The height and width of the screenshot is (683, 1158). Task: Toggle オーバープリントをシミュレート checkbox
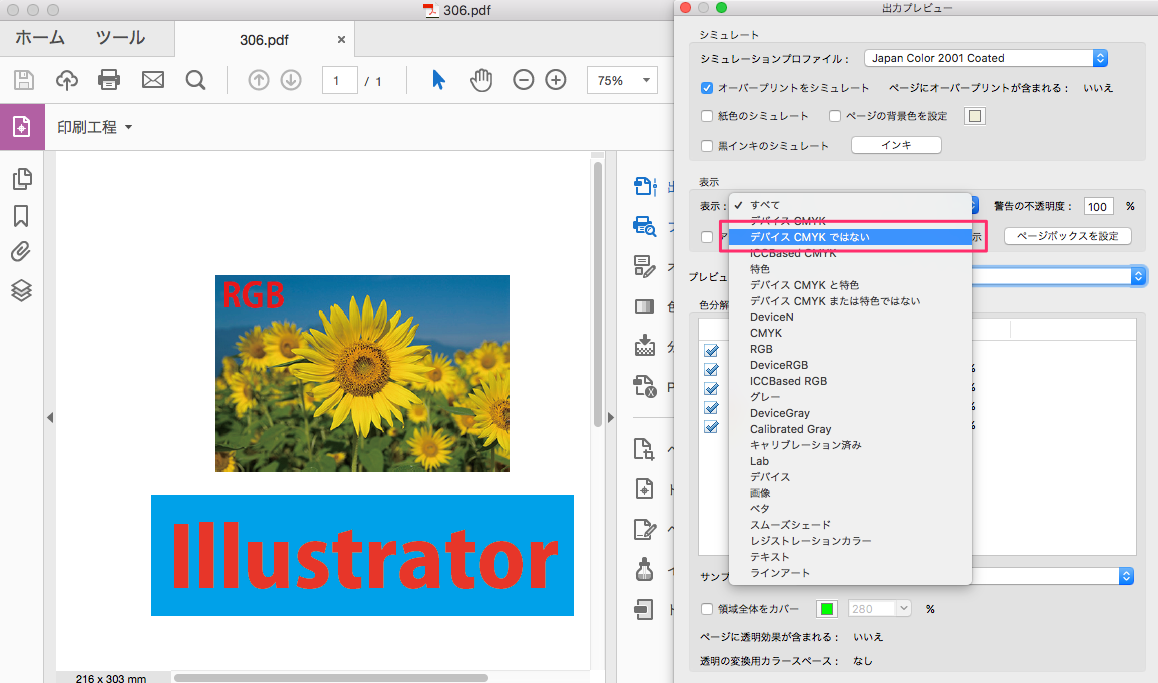(707, 88)
